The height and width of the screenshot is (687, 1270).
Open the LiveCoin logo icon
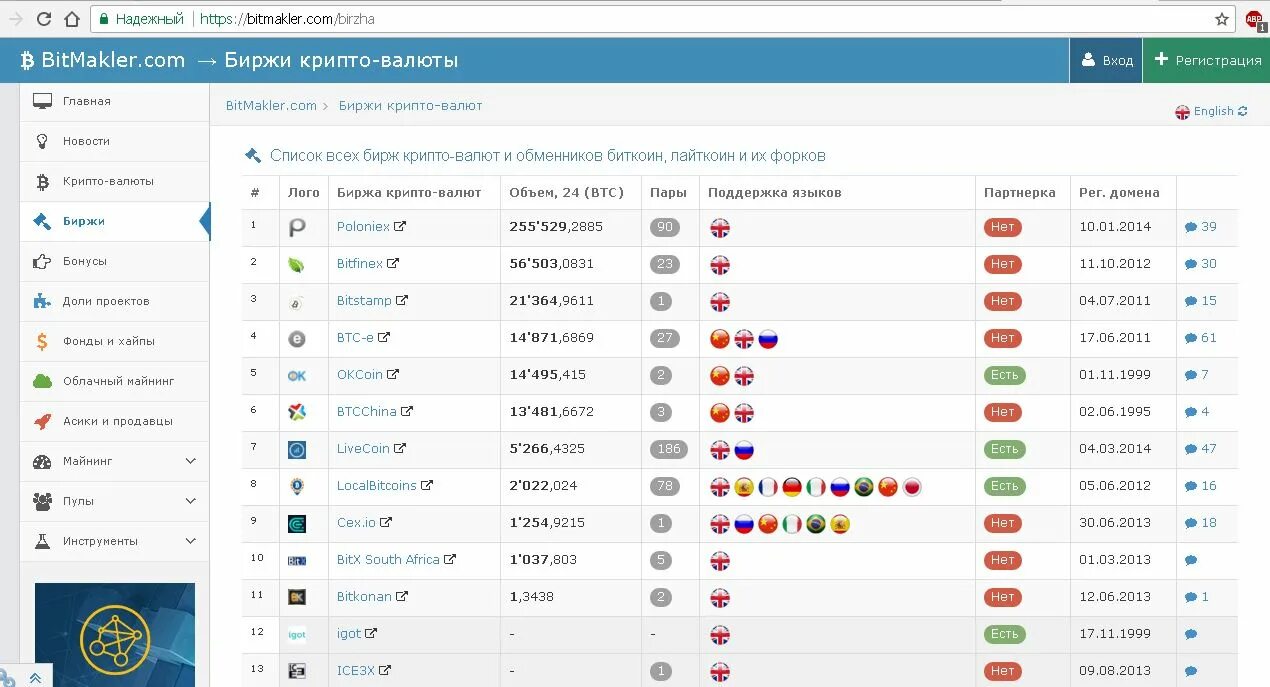pyautogui.click(x=297, y=450)
